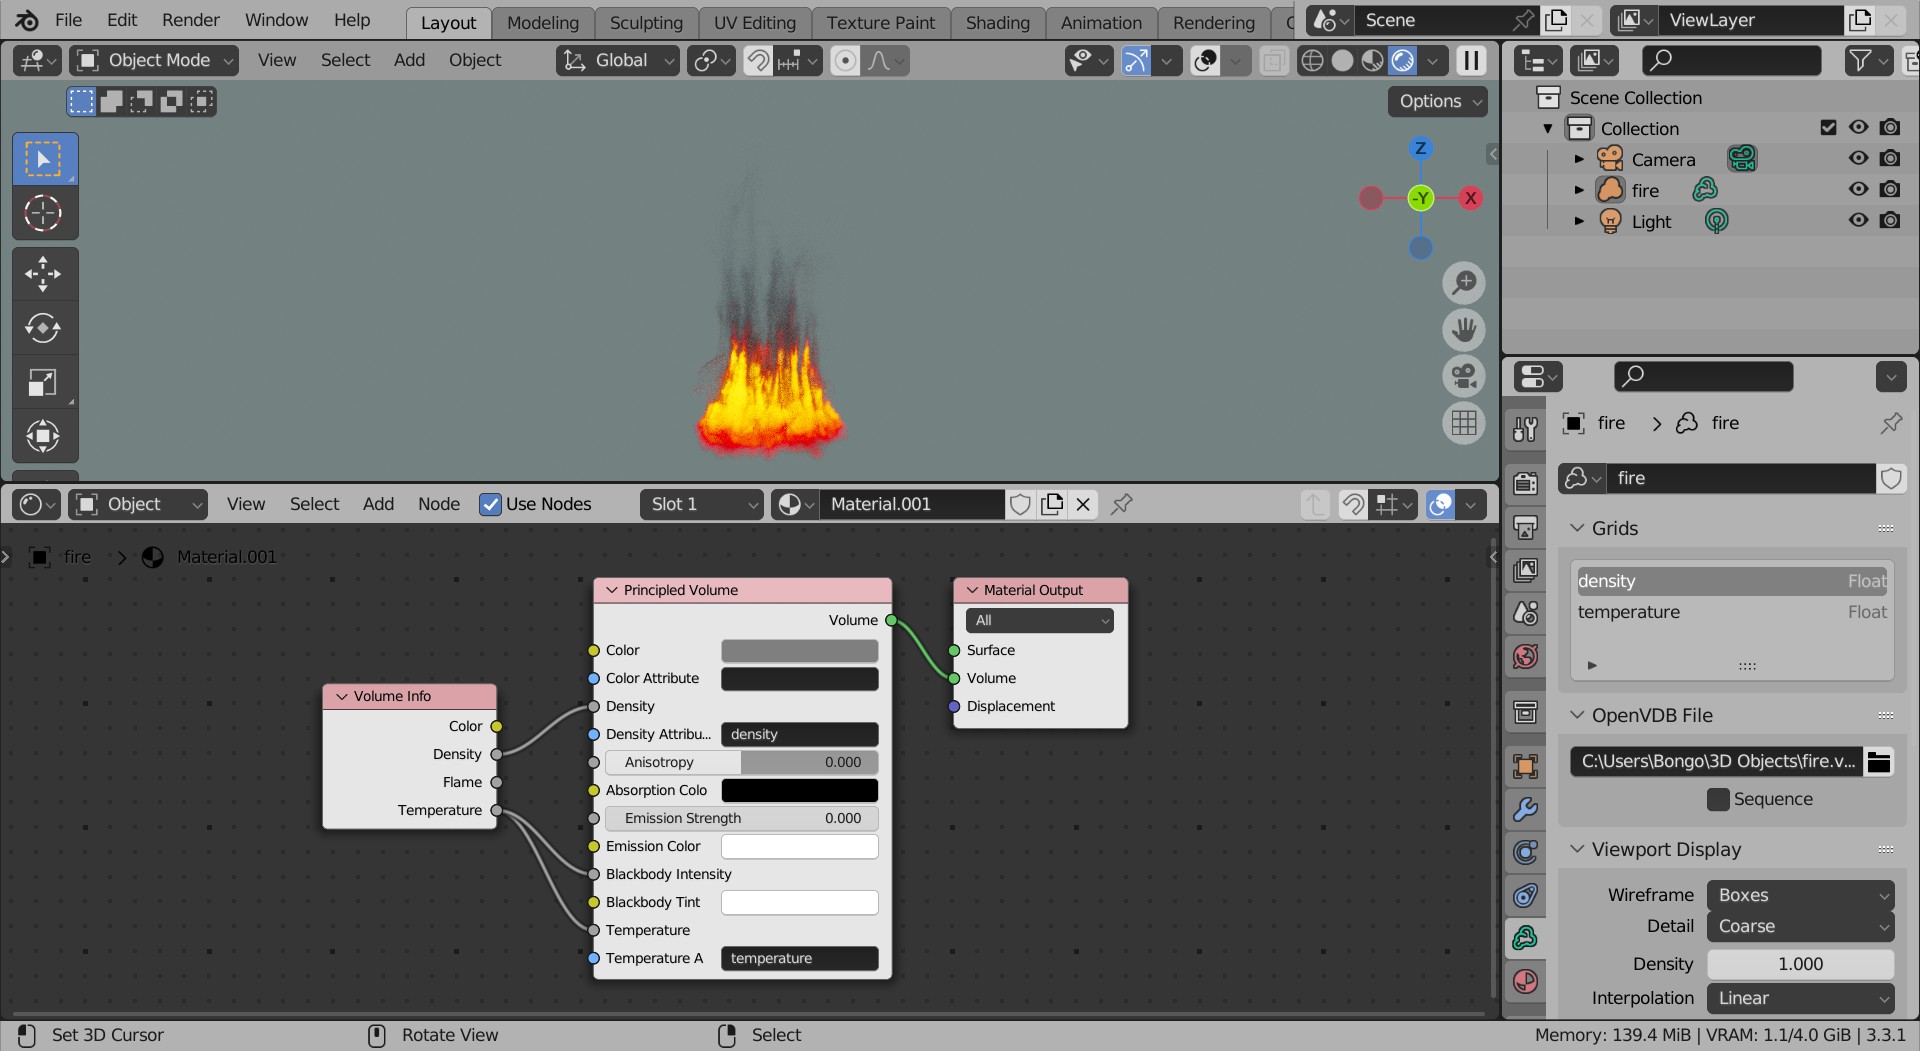Viewport: 1920px width, 1051px height.
Task: Open the node editor Node menu
Action: (x=439, y=504)
